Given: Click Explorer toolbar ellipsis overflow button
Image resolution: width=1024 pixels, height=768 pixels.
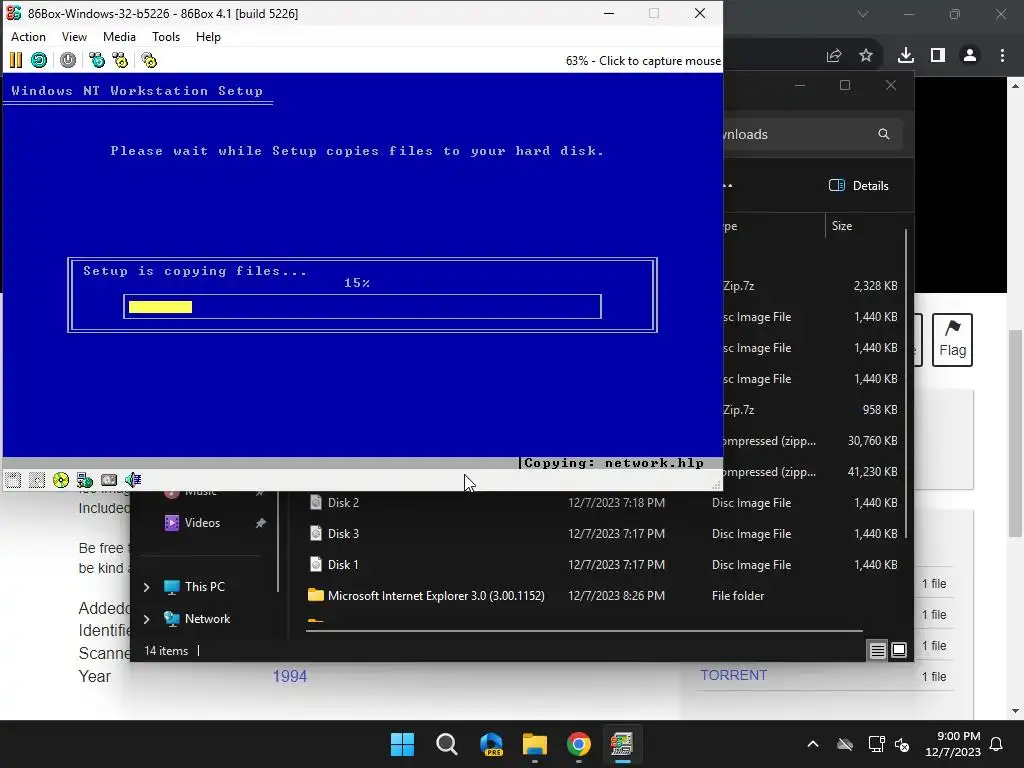Looking at the screenshot, I should tap(728, 185).
